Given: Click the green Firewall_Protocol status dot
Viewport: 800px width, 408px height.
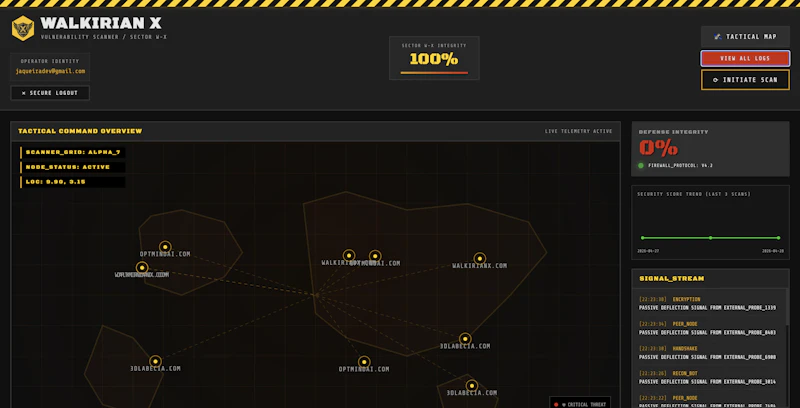Looking at the screenshot, I should [x=641, y=165].
